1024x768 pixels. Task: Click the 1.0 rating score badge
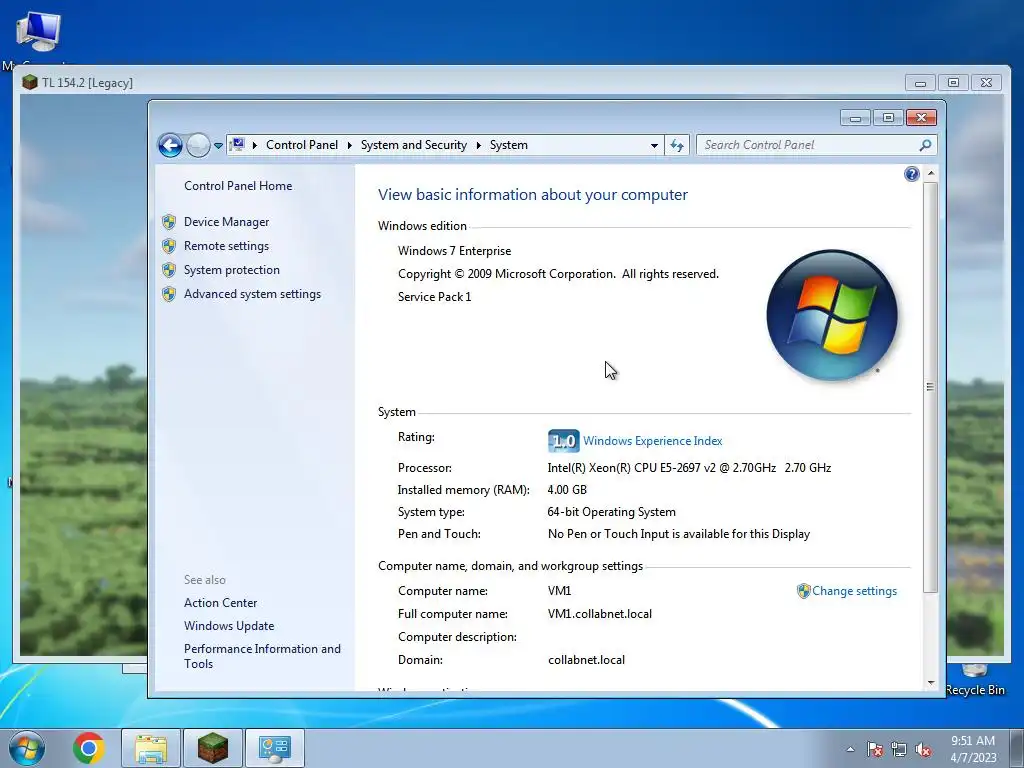[563, 441]
